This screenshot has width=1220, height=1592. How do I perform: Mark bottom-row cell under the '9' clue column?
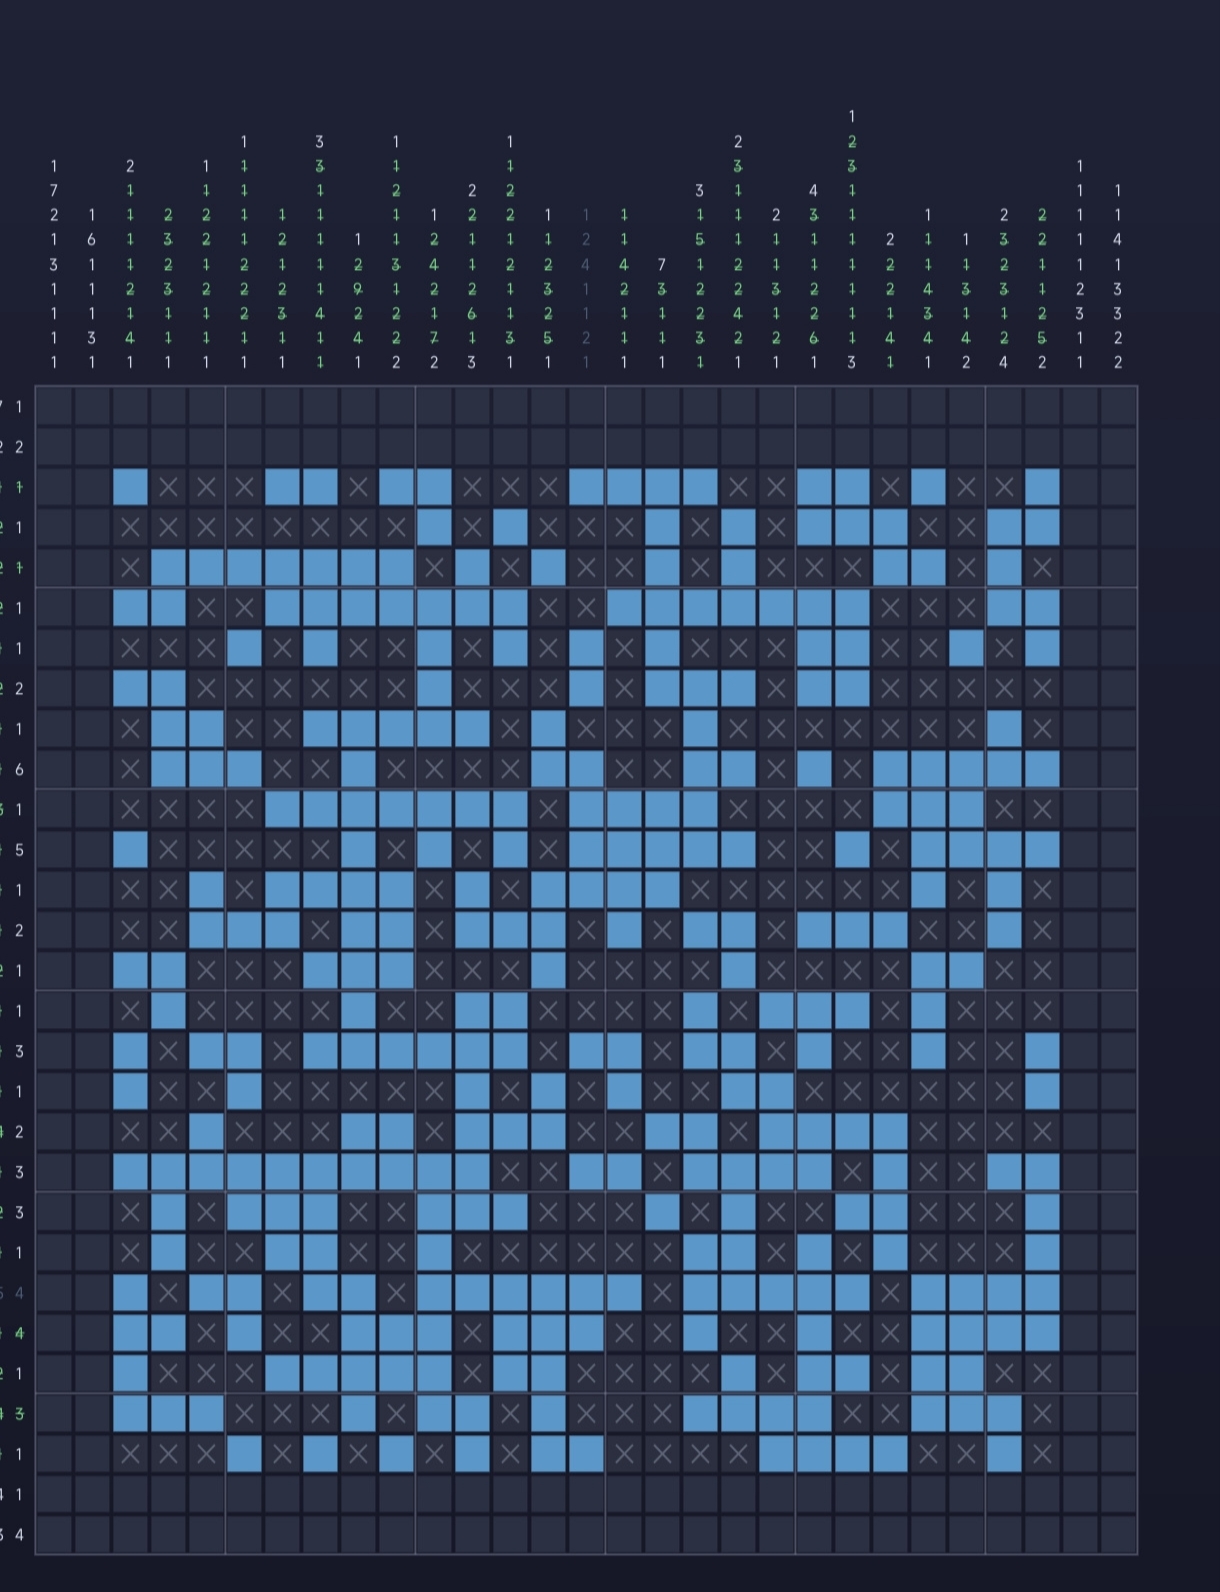358,1534
